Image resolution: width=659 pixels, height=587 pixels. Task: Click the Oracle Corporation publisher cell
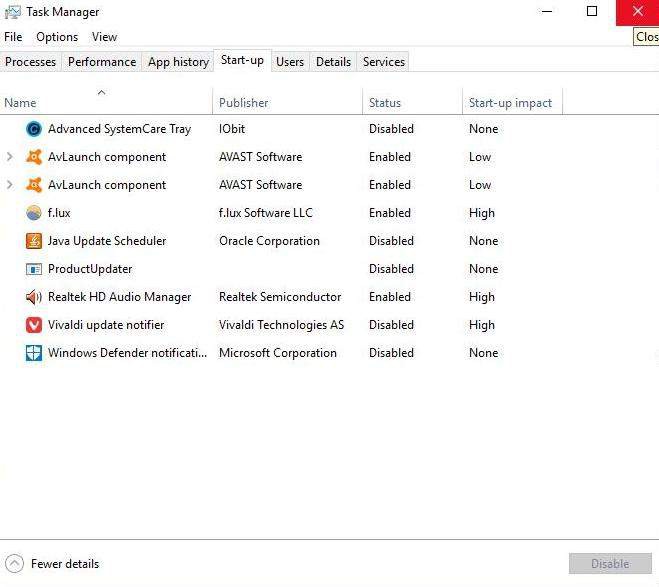269,241
